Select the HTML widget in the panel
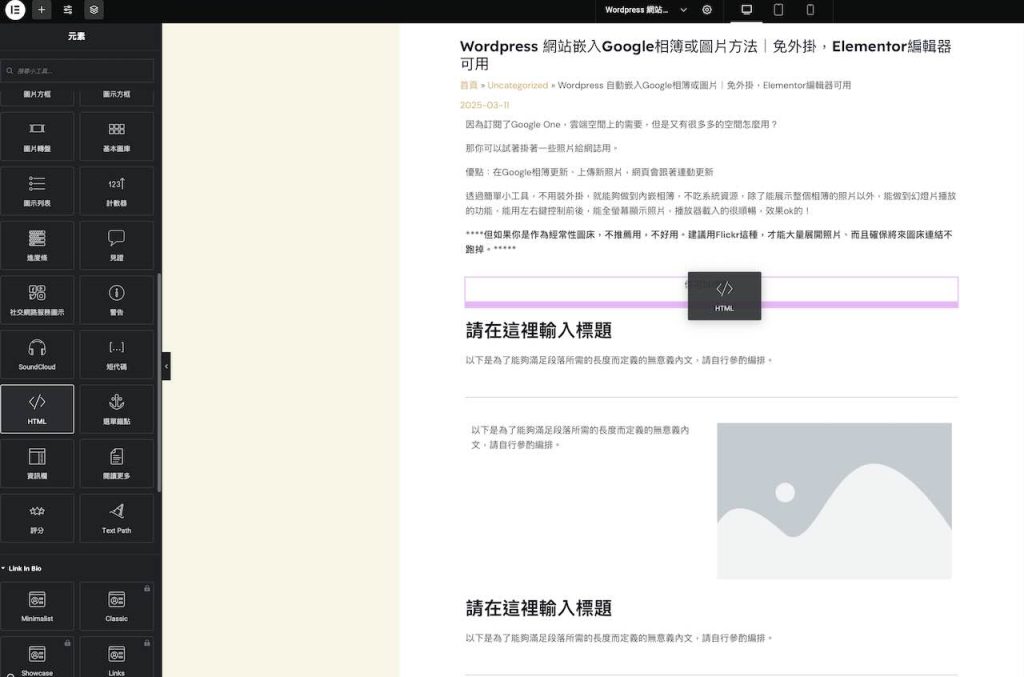This screenshot has width=1024, height=677. click(x=37, y=409)
